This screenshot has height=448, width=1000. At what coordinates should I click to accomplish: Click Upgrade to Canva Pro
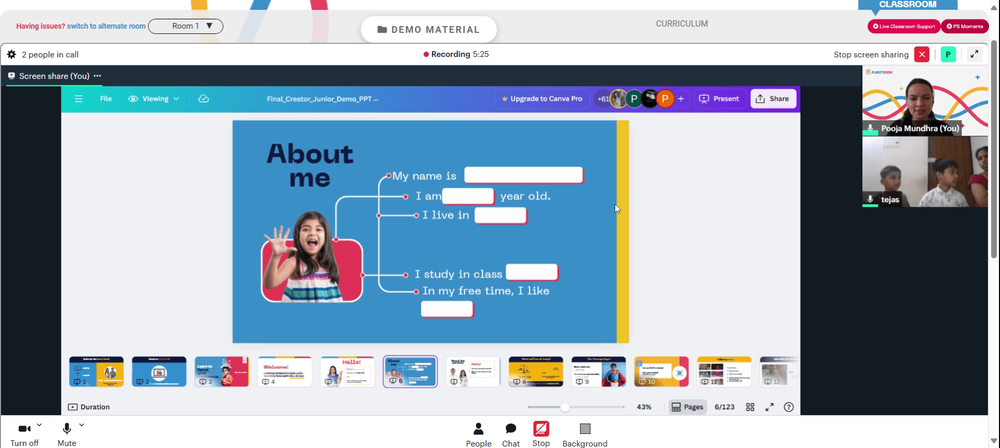tap(542, 99)
